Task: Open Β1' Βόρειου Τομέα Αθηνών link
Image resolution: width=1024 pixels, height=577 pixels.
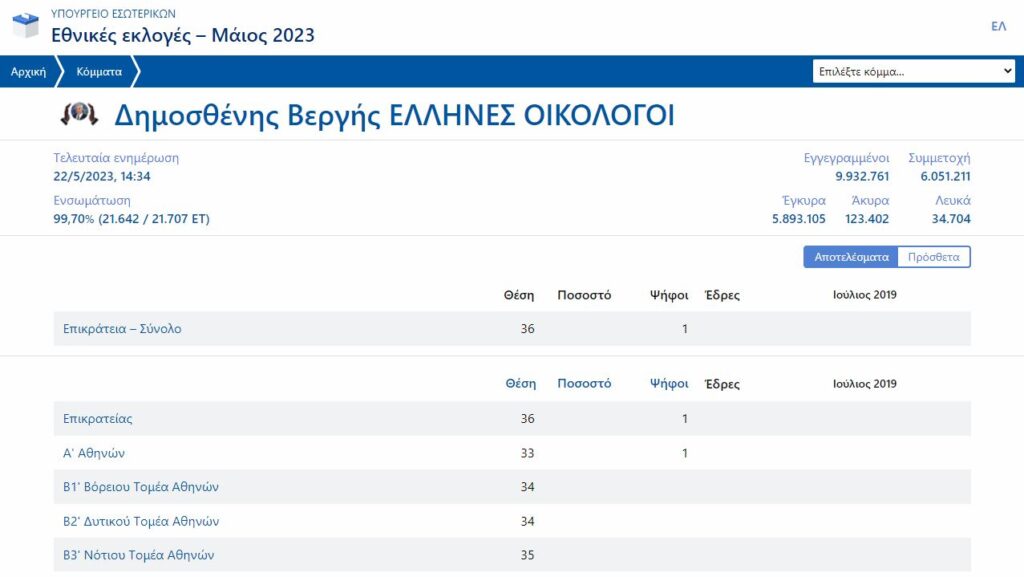Action: (140, 487)
